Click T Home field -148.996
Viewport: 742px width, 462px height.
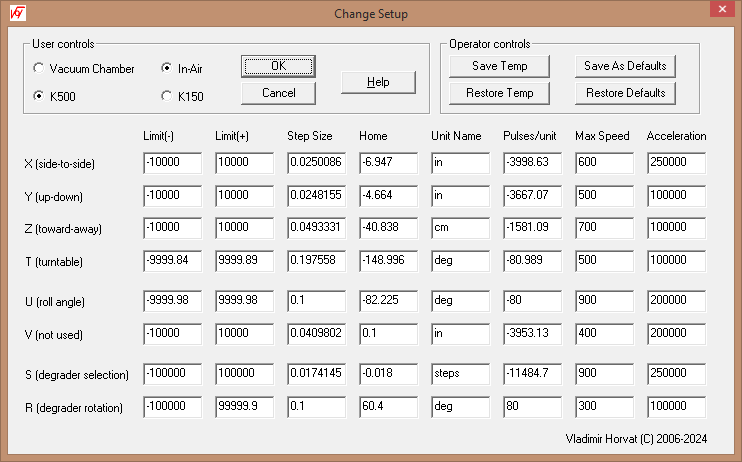point(389,261)
